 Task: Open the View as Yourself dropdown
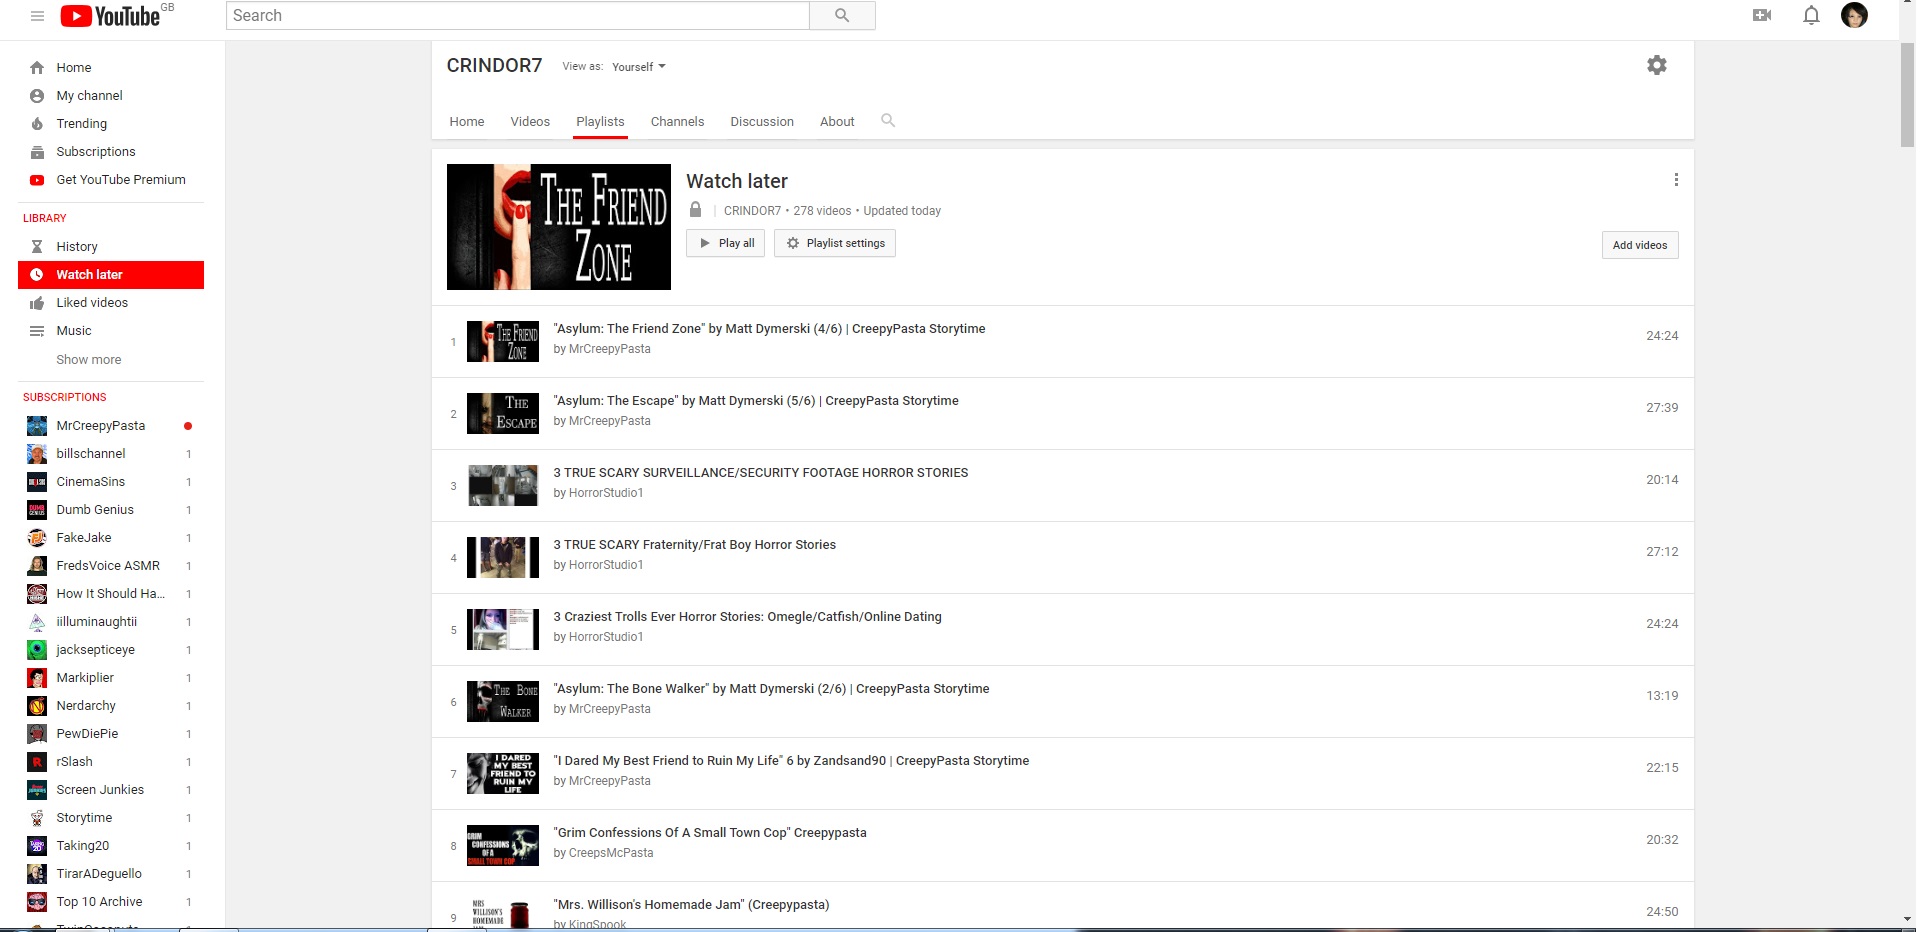pyautogui.click(x=638, y=66)
